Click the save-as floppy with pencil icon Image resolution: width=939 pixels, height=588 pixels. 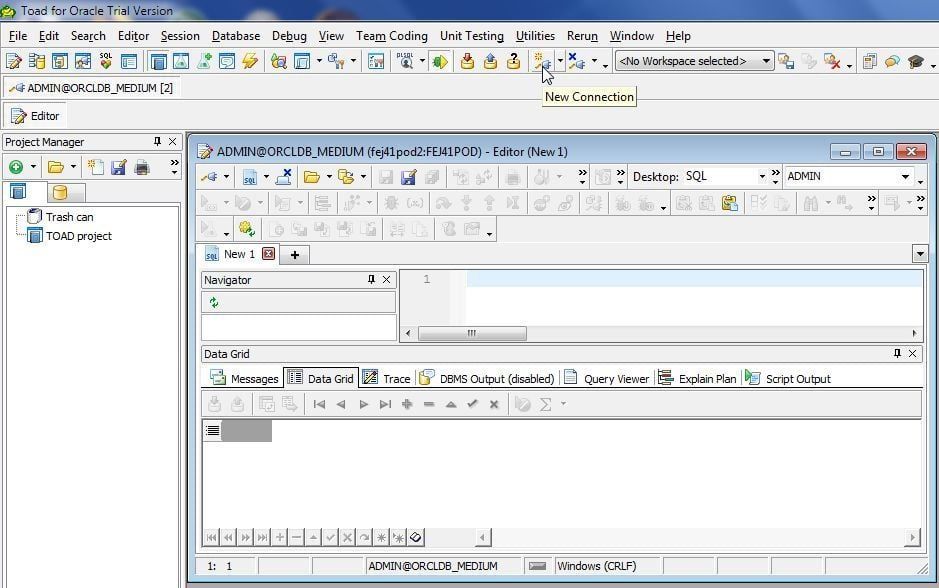[x=408, y=177]
